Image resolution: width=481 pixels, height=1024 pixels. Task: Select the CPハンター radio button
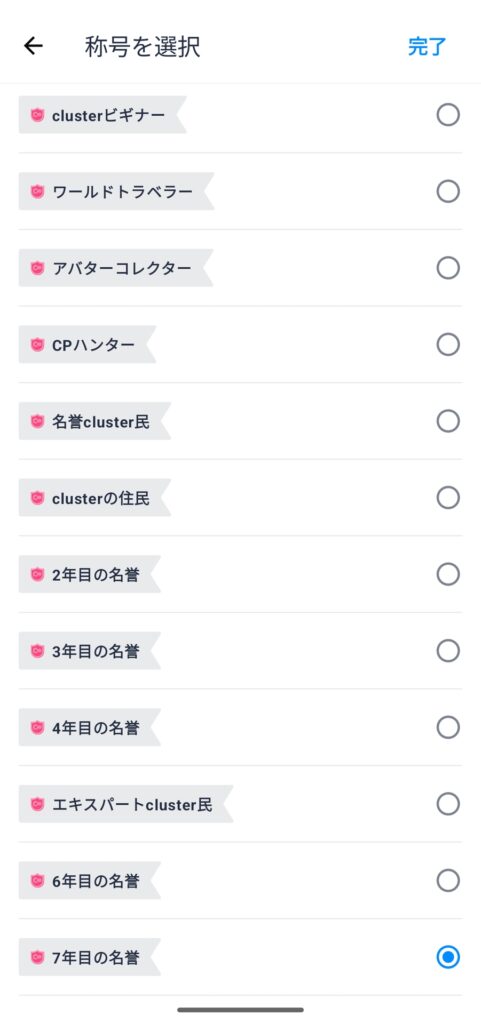tap(448, 344)
